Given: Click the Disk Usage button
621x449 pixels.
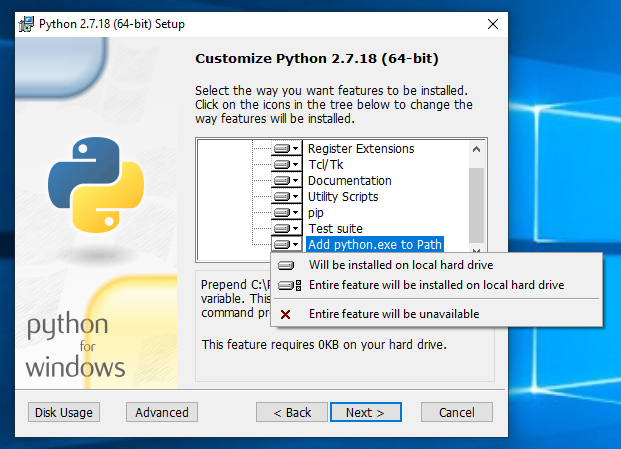Looking at the screenshot, I should coord(64,412).
